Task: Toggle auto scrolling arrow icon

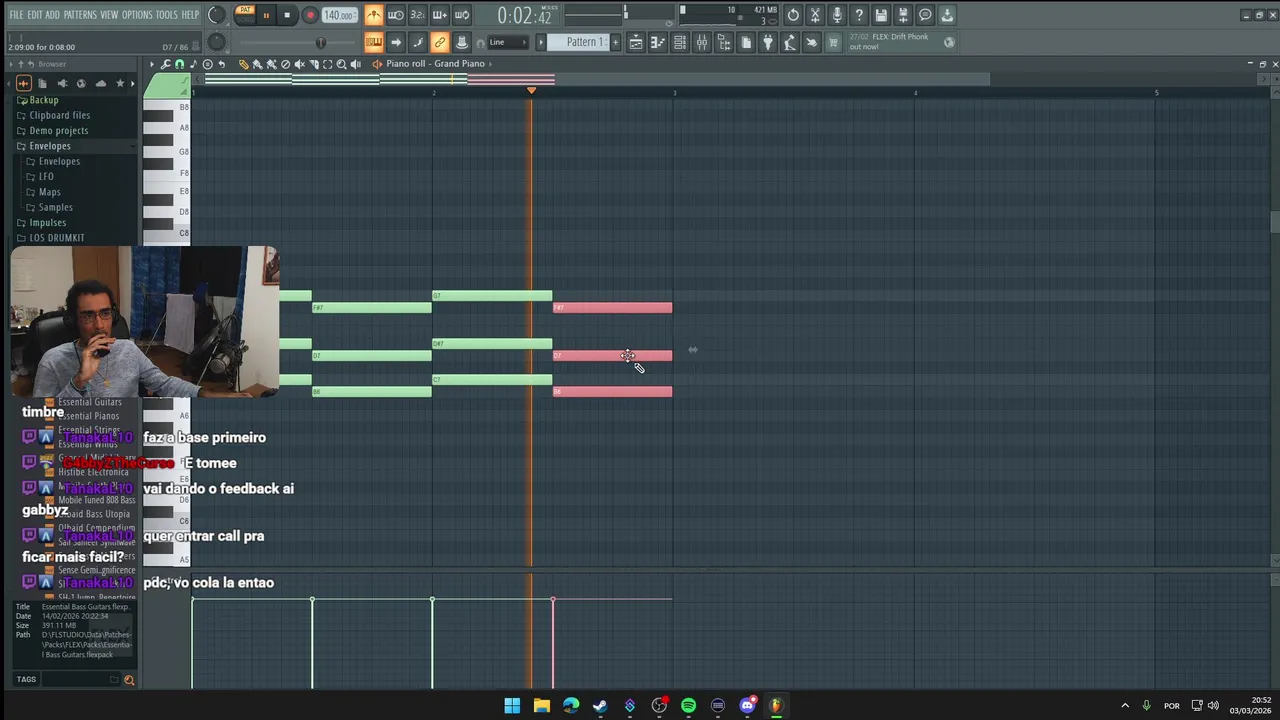Action: pos(395,42)
